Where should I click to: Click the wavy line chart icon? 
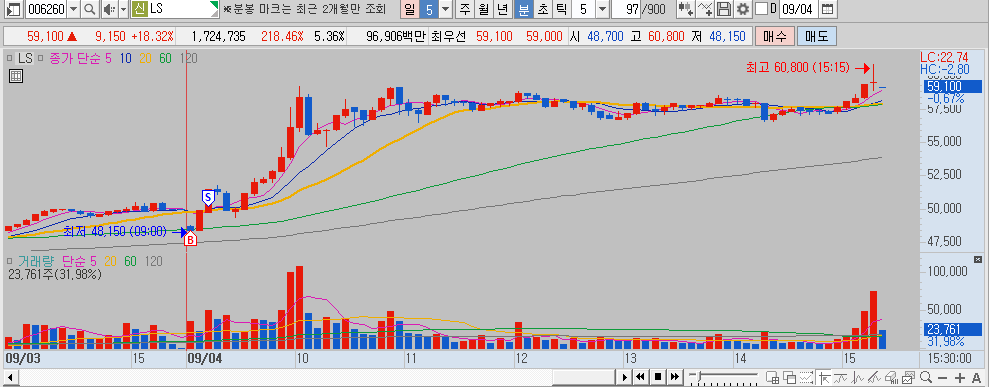[840, 377]
